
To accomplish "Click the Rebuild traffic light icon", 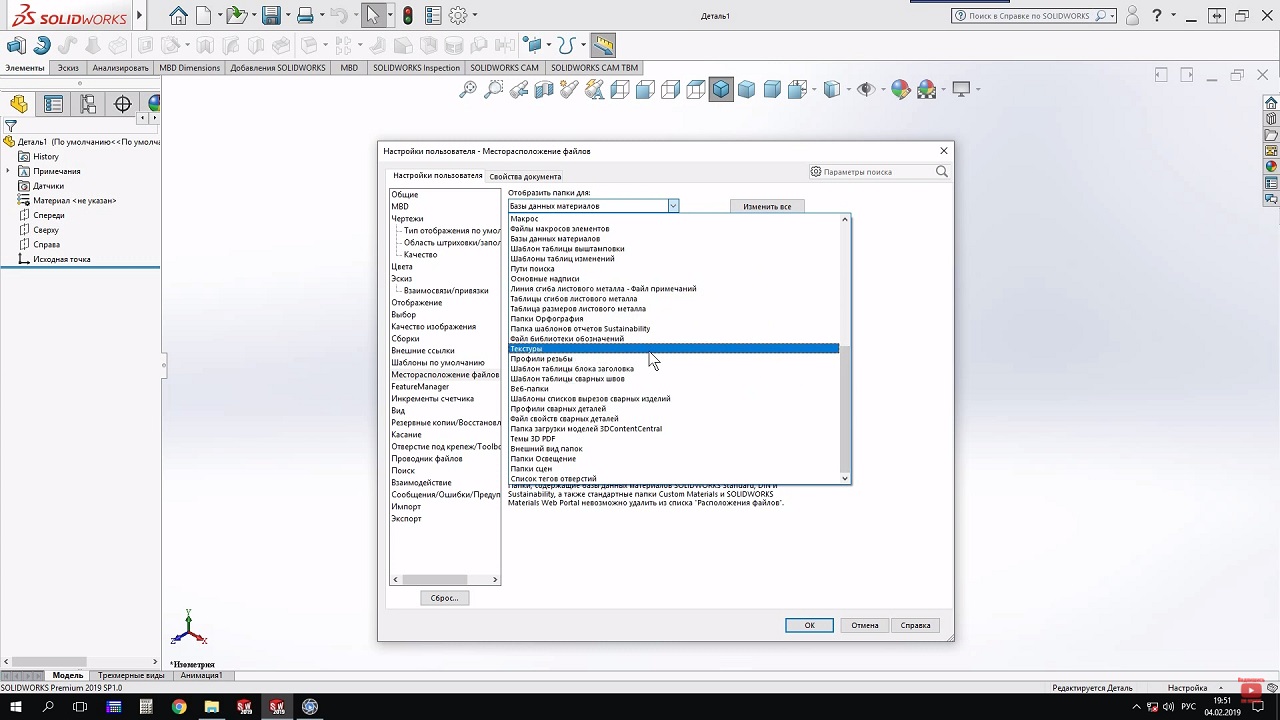I will pyautogui.click(x=408, y=15).
